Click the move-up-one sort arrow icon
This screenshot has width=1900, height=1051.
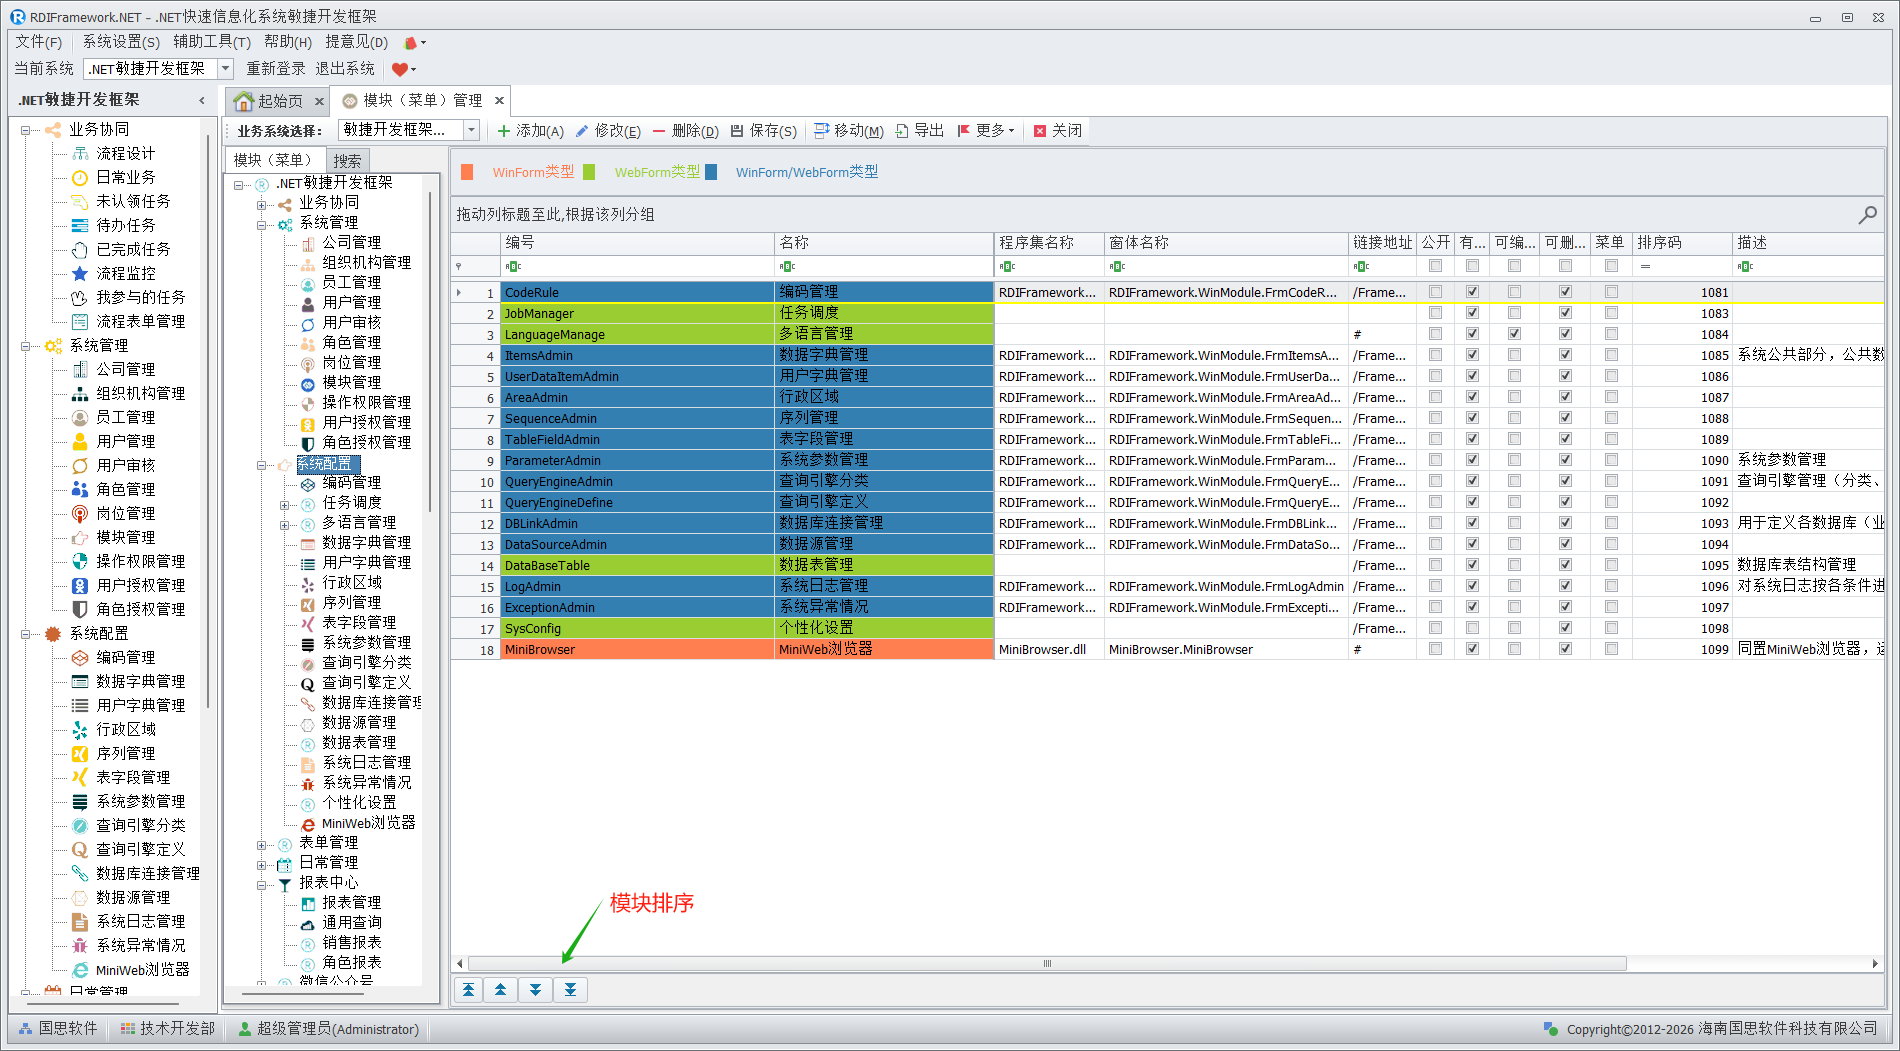point(501,990)
